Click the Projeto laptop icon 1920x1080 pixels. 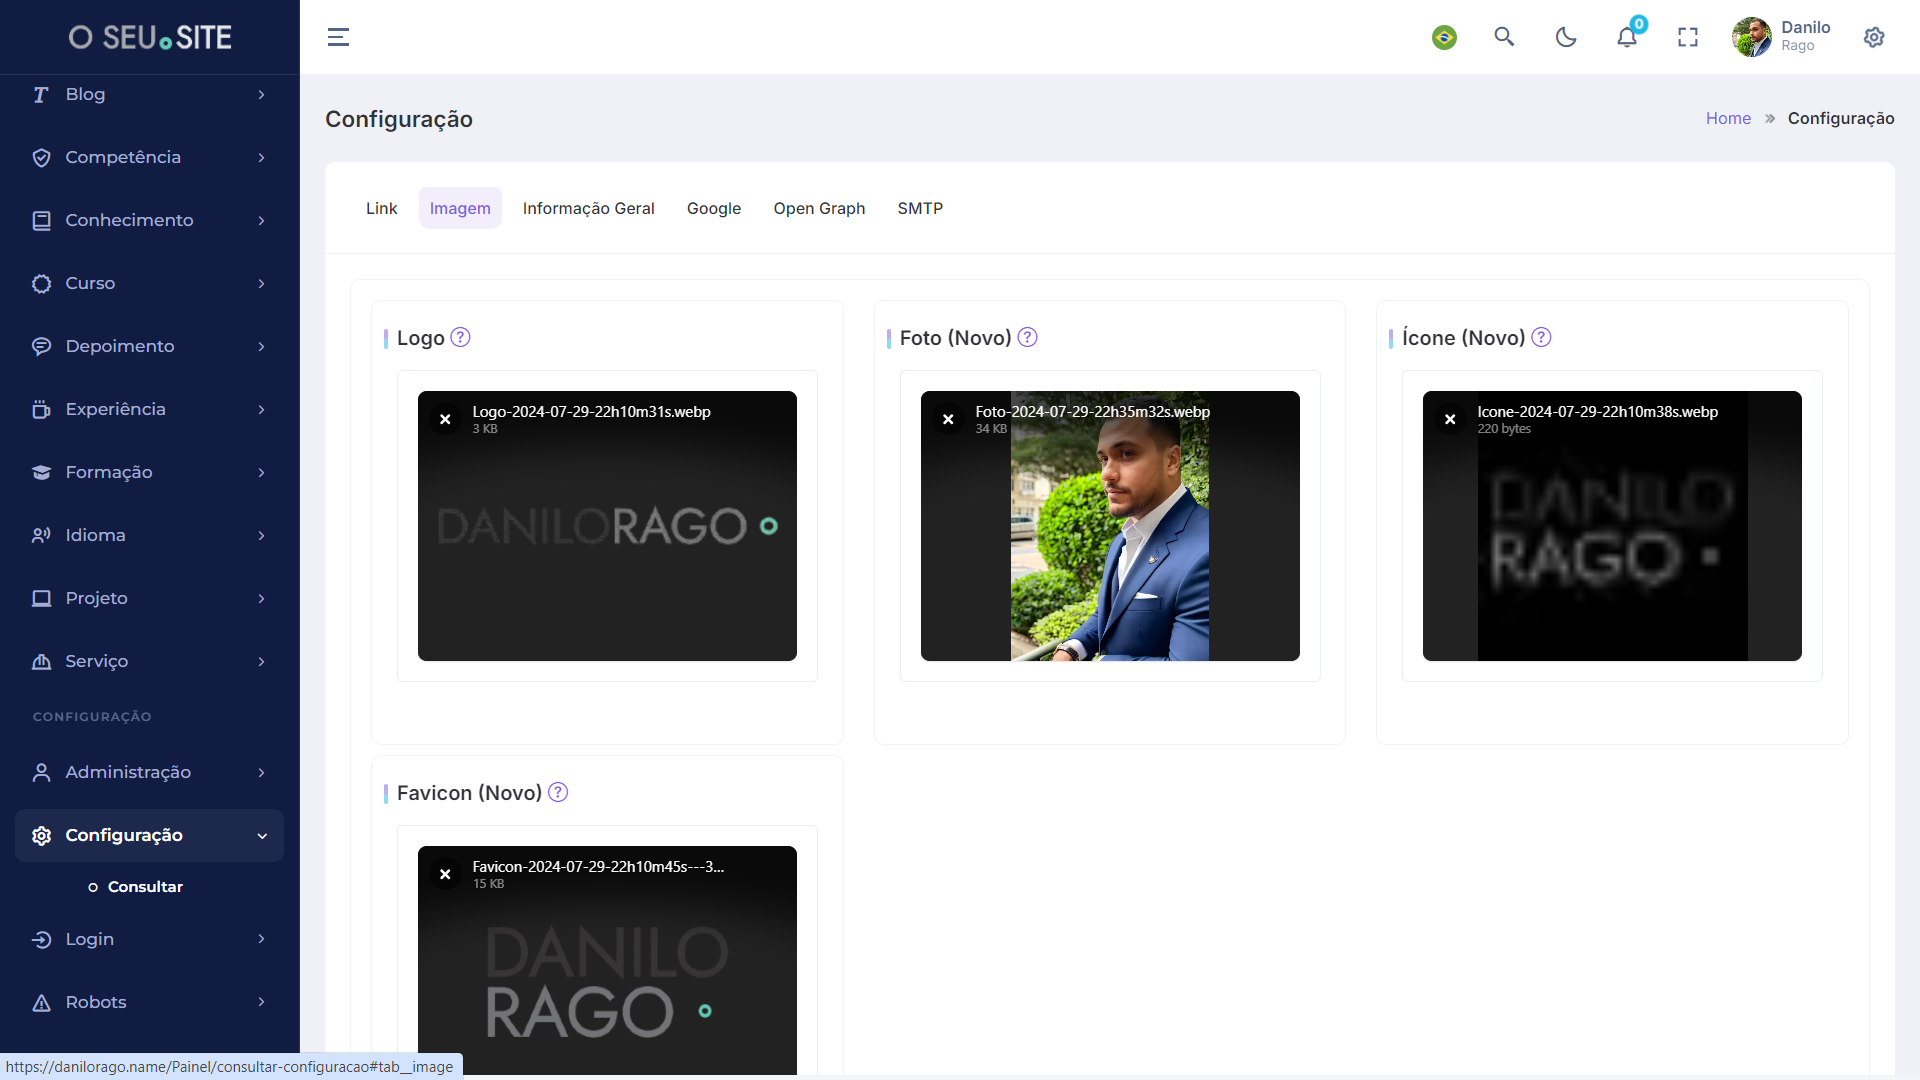[x=41, y=598]
